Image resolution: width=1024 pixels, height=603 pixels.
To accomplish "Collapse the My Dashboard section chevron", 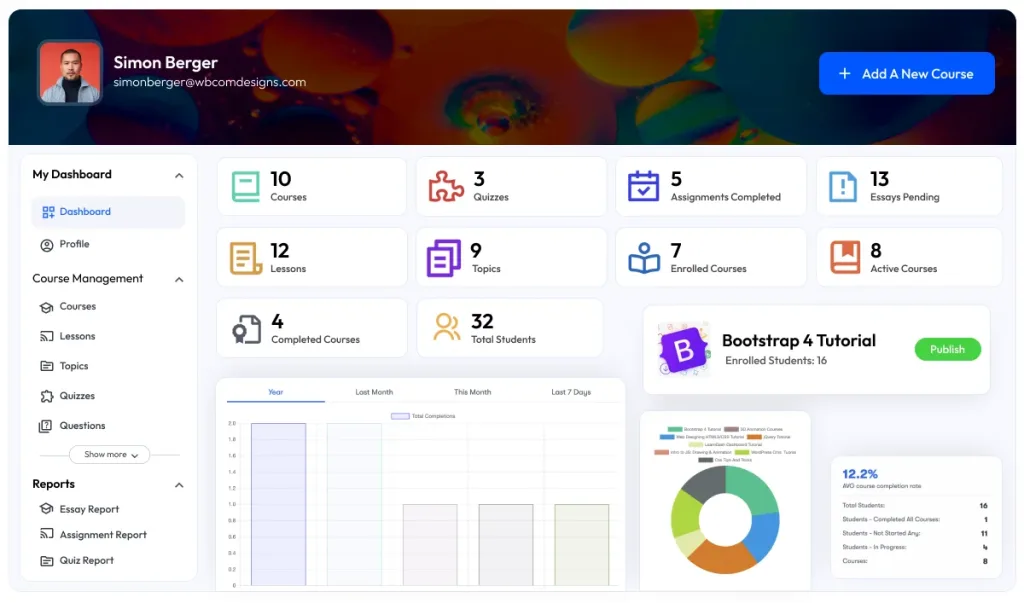I will 179,175.
